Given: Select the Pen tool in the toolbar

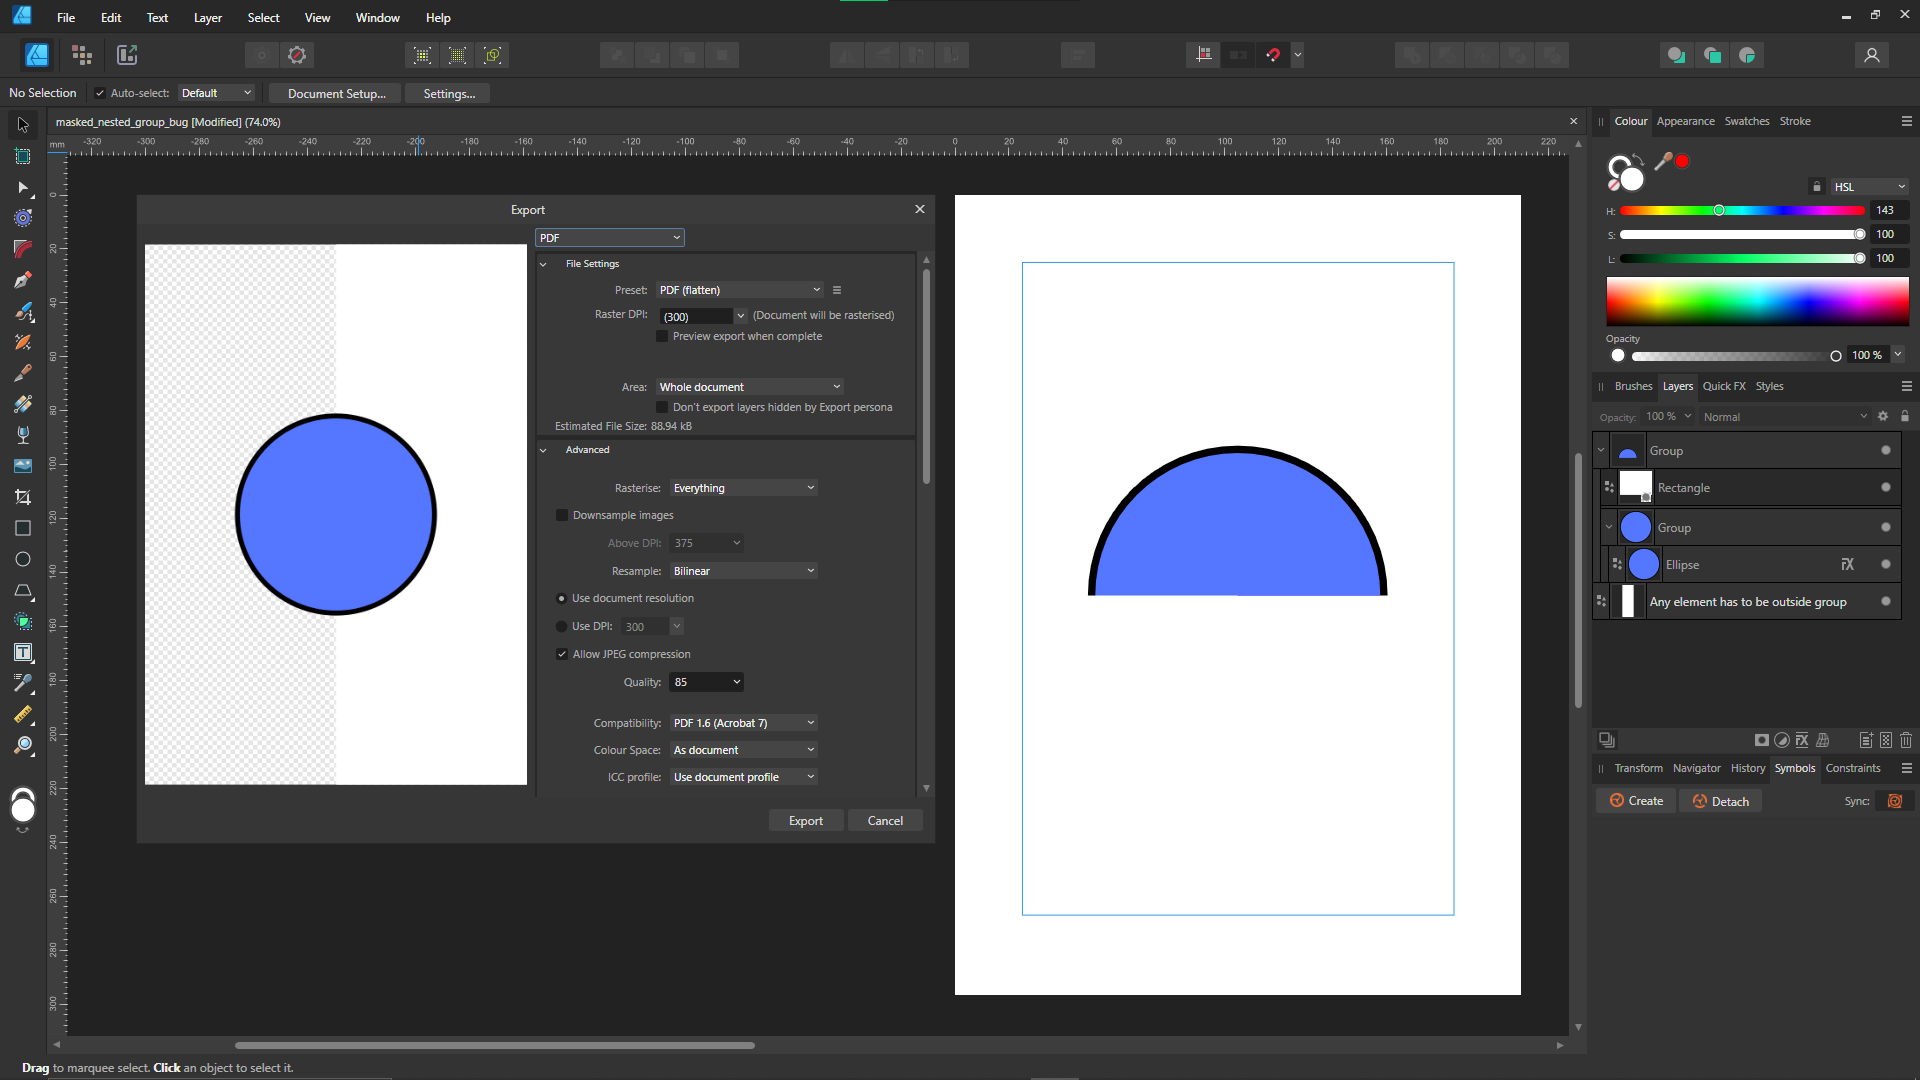Looking at the screenshot, I should pyautogui.click(x=22, y=280).
